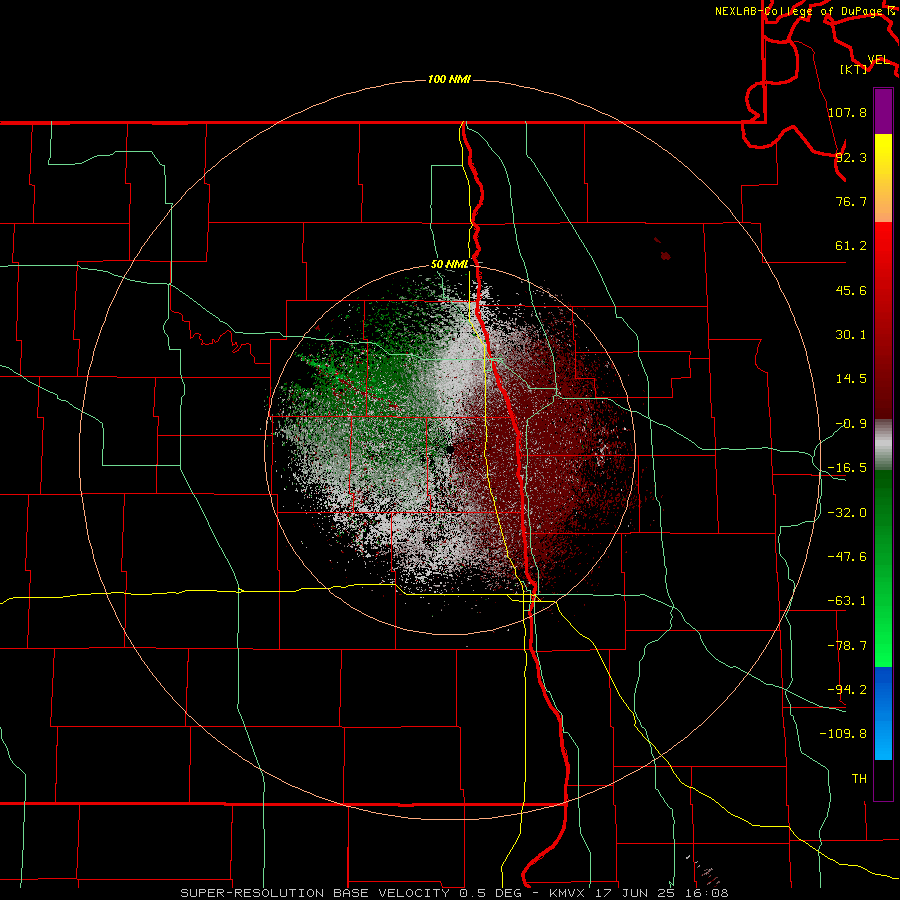Click the 76.7 velocity scale value
The width and height of the screenshot is (900, 900).
pos(851,201)
